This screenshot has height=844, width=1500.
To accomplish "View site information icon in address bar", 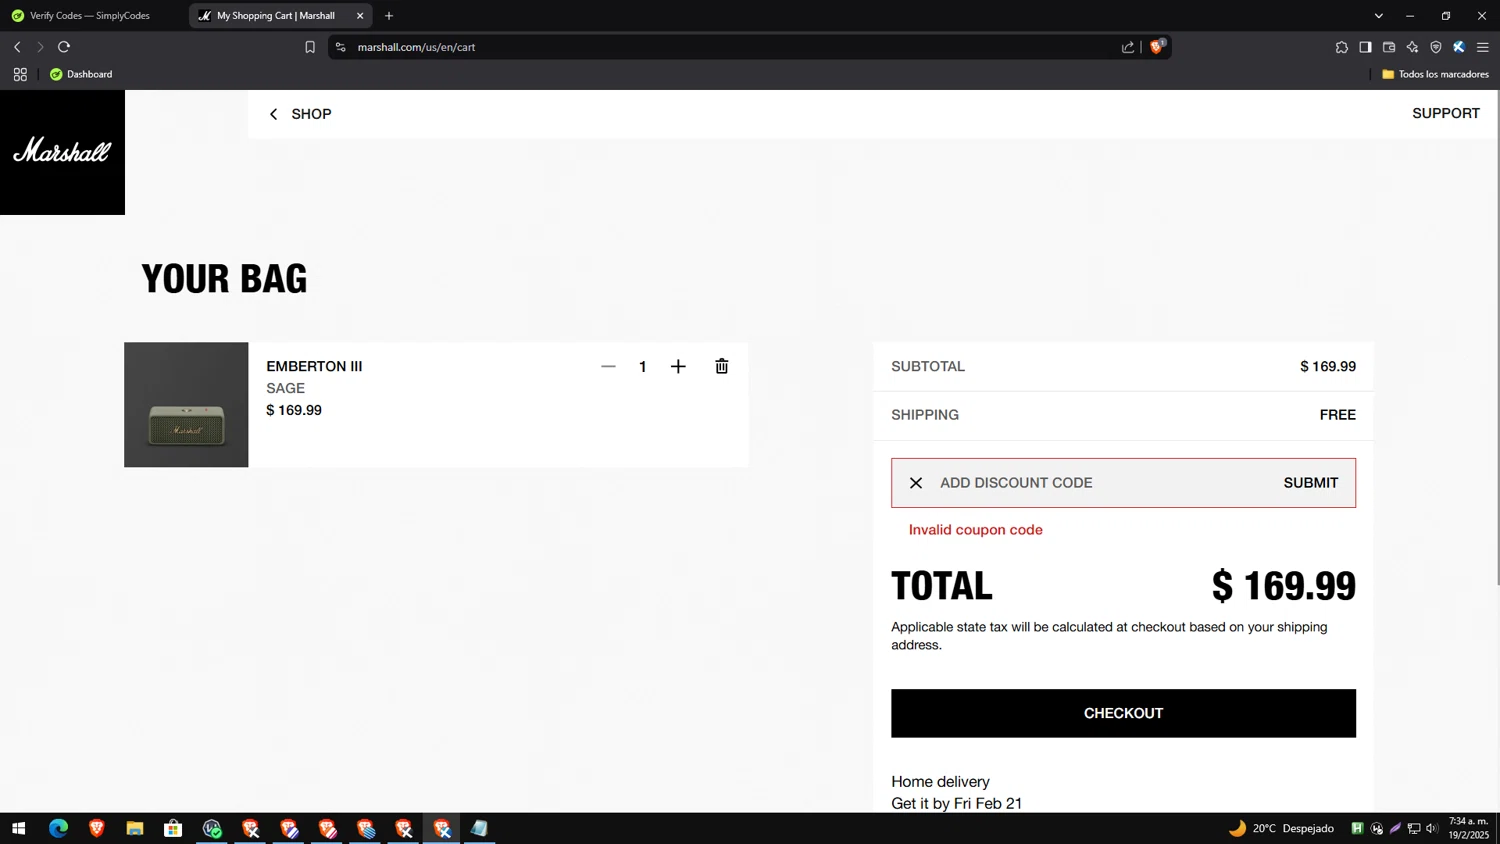I will 341,47.
